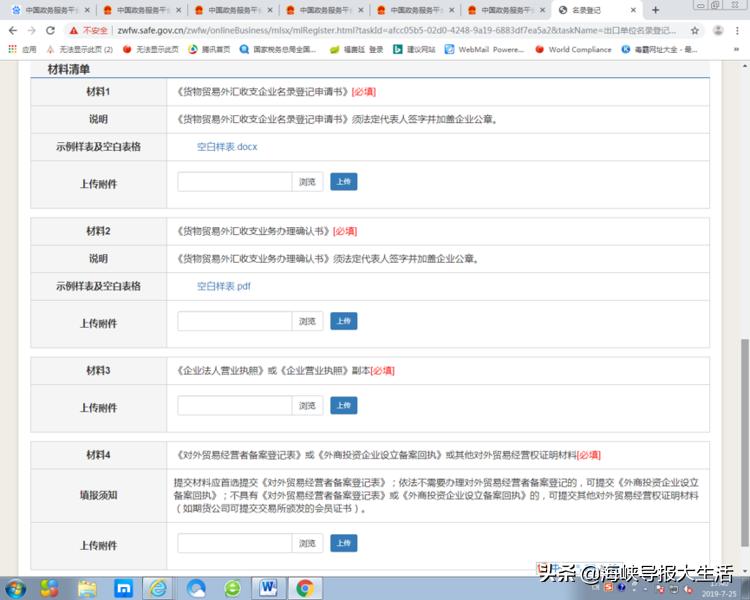Click the 材料4 attachment file field

click(x=234, y=543)
